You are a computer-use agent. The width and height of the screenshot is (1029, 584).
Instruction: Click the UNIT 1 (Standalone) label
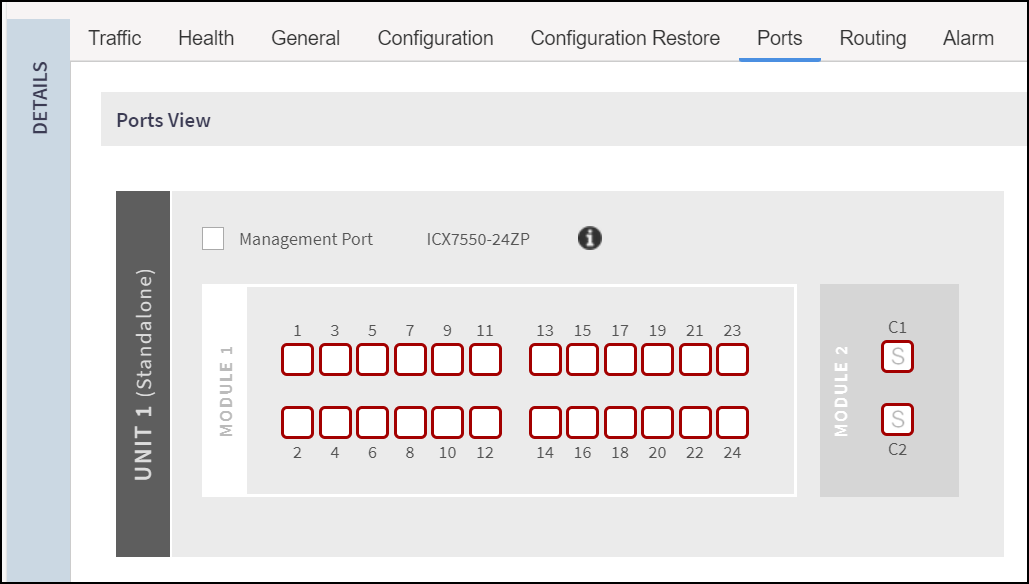pyautogui.click(x=143, y=374)
